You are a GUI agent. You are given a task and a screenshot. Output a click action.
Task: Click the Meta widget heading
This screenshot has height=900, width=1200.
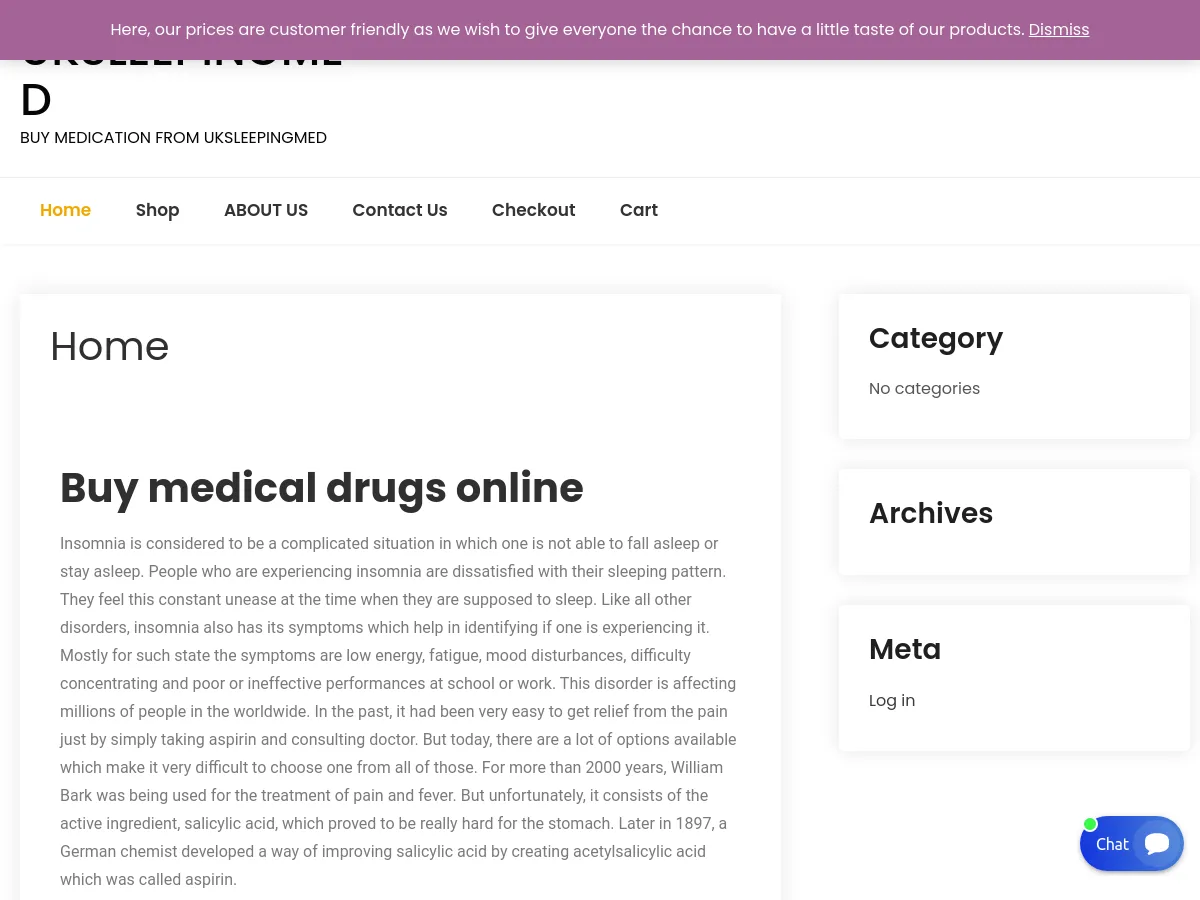904,649
